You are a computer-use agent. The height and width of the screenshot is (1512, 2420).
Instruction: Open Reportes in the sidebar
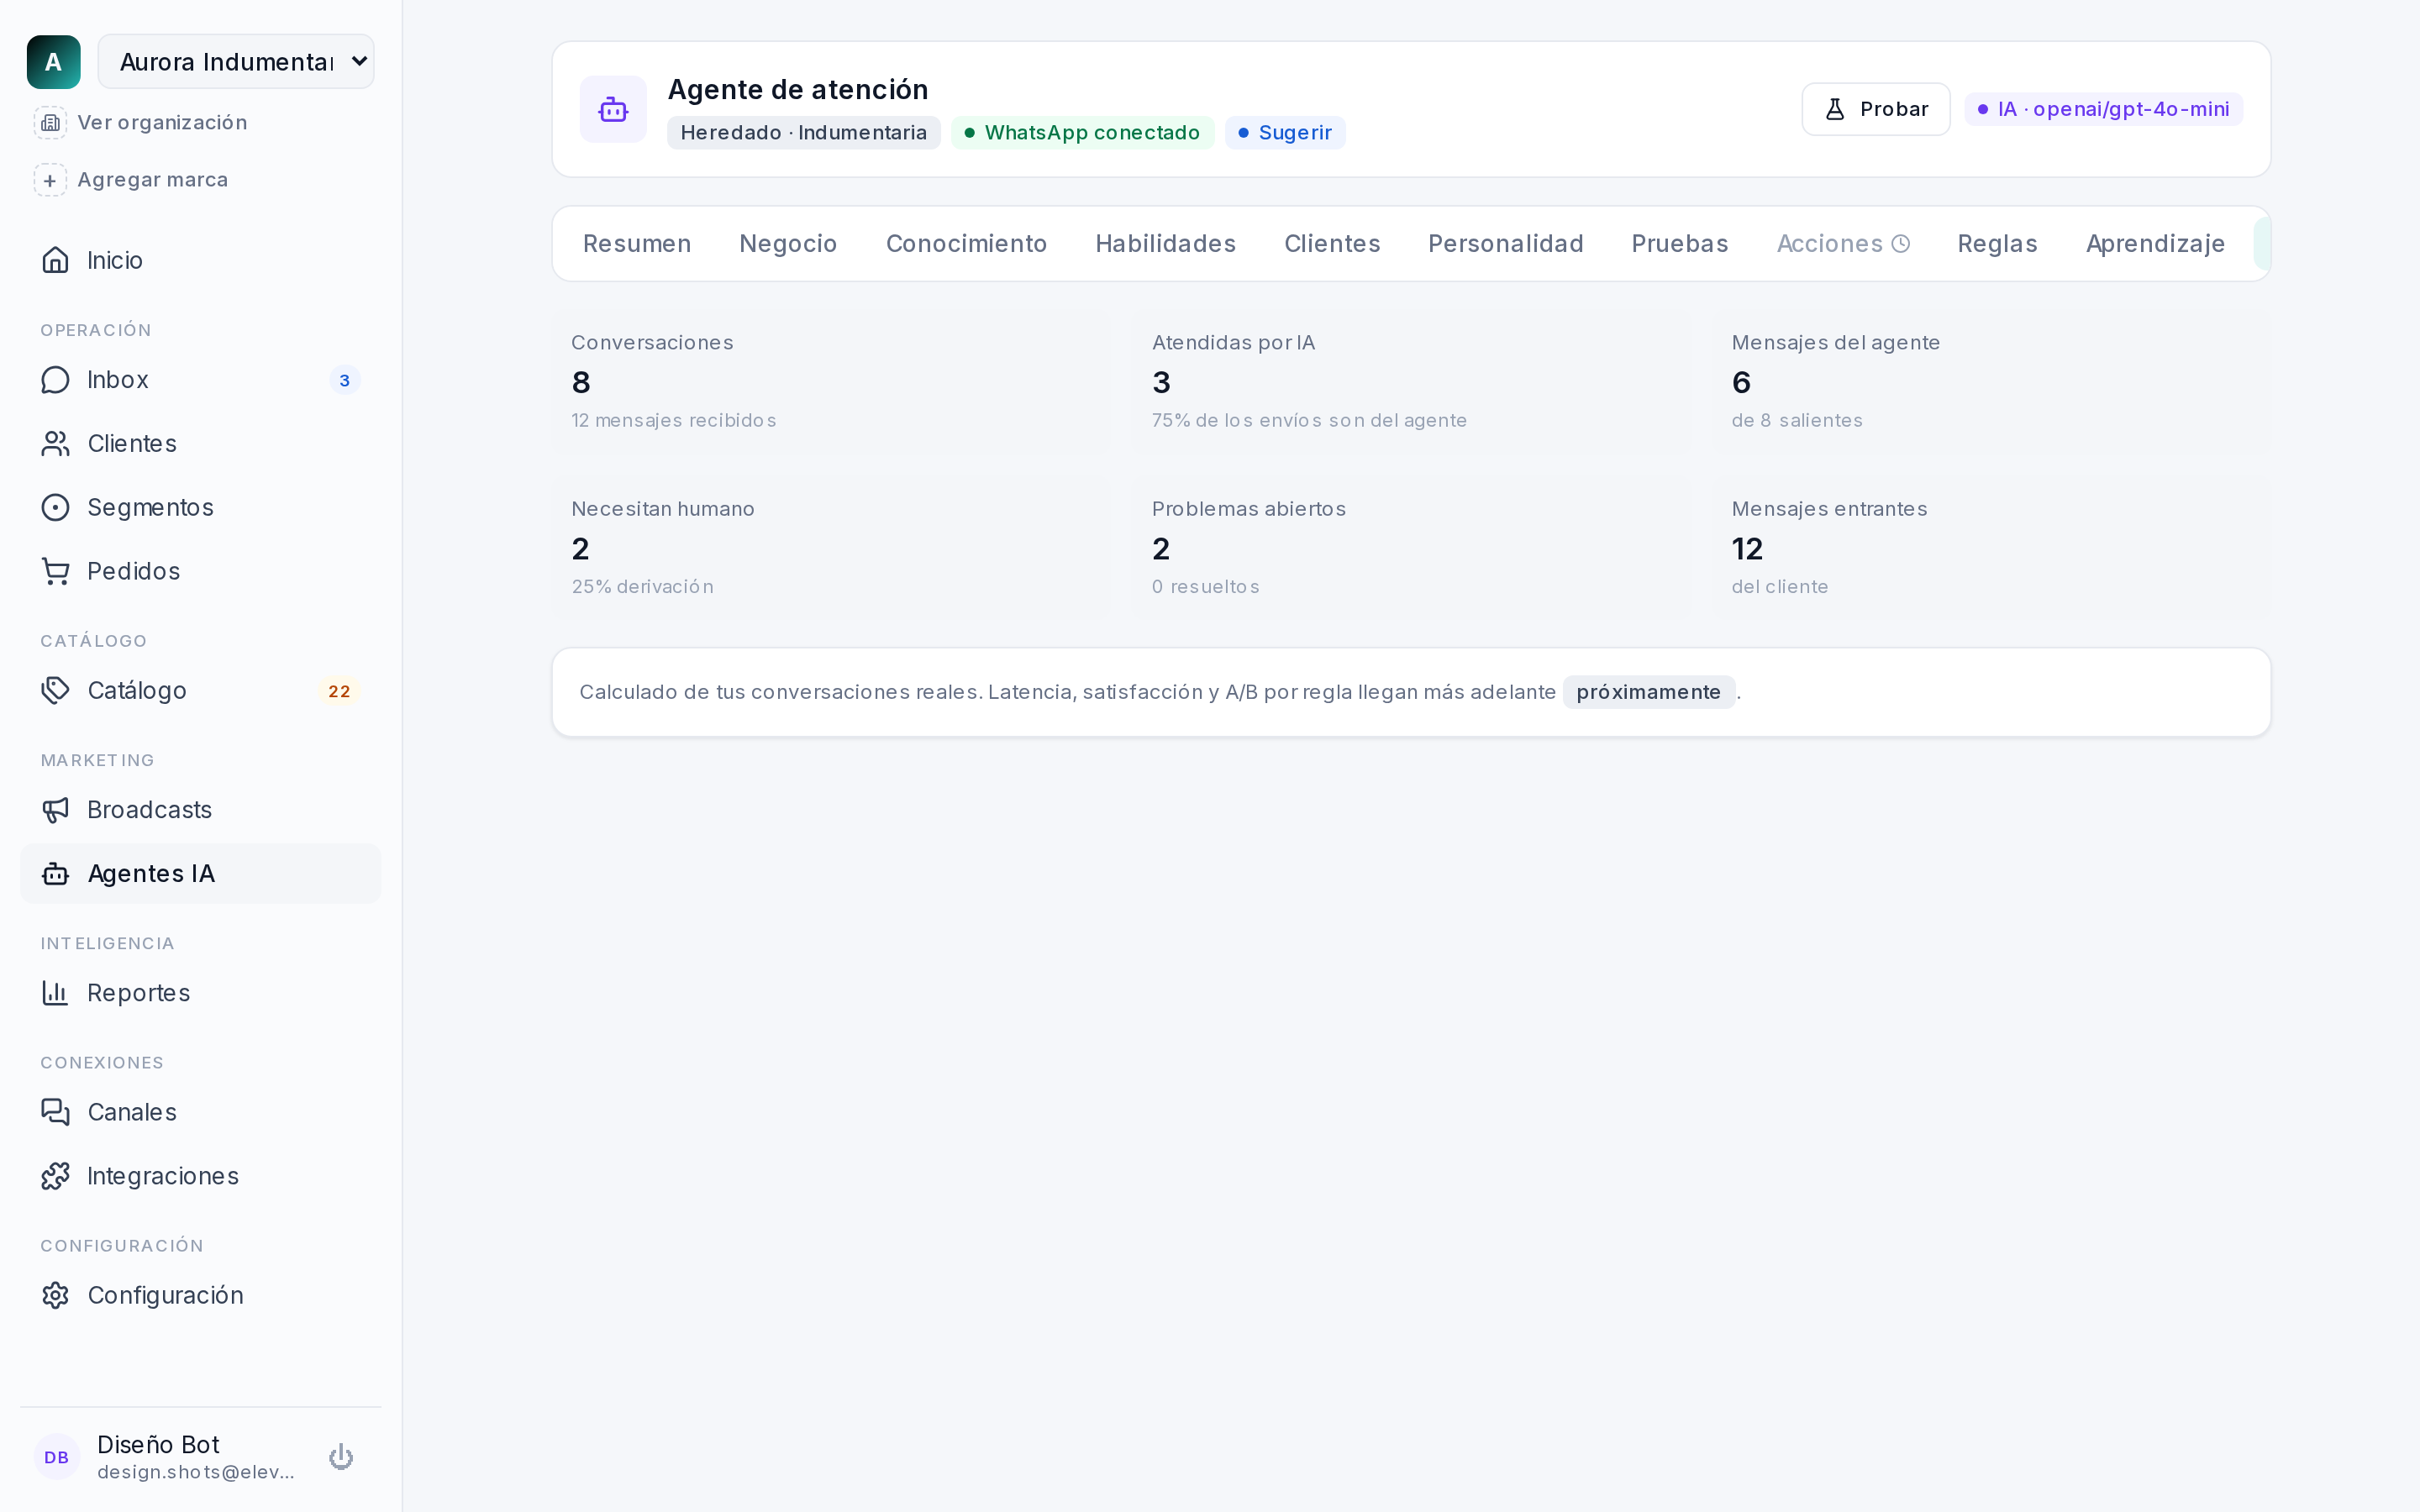click(x=201, y=993)
